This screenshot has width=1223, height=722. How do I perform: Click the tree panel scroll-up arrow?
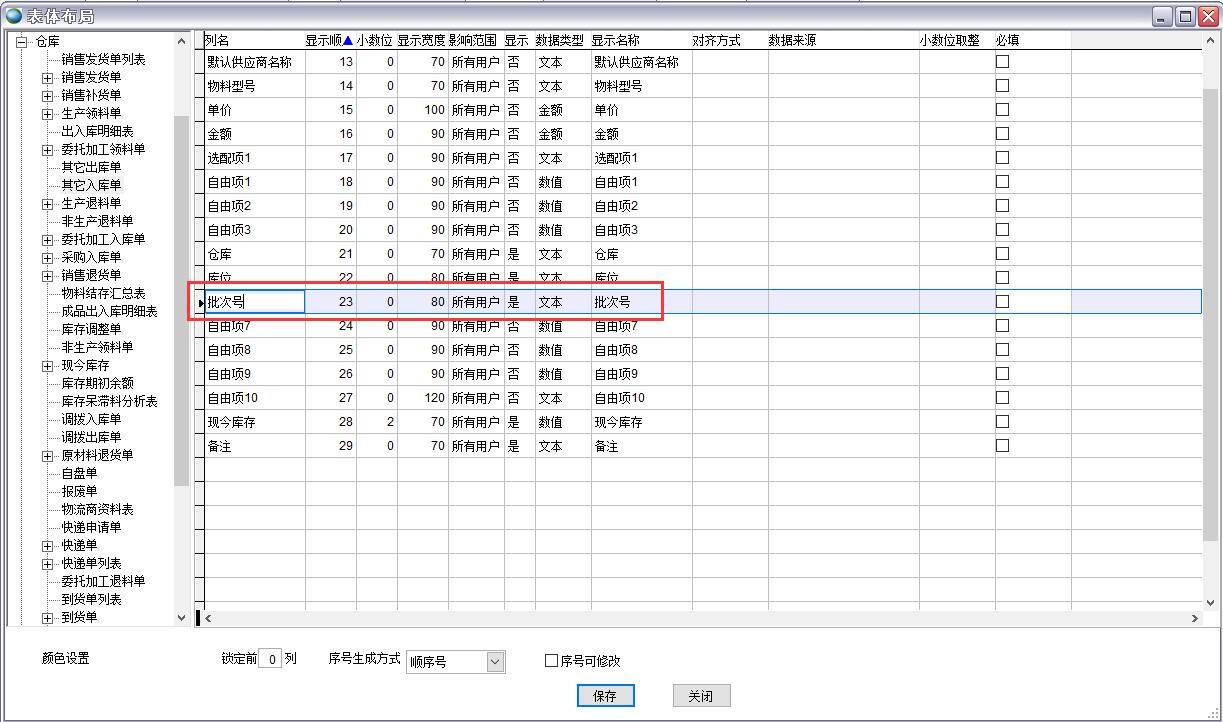[x=181, y=42]
